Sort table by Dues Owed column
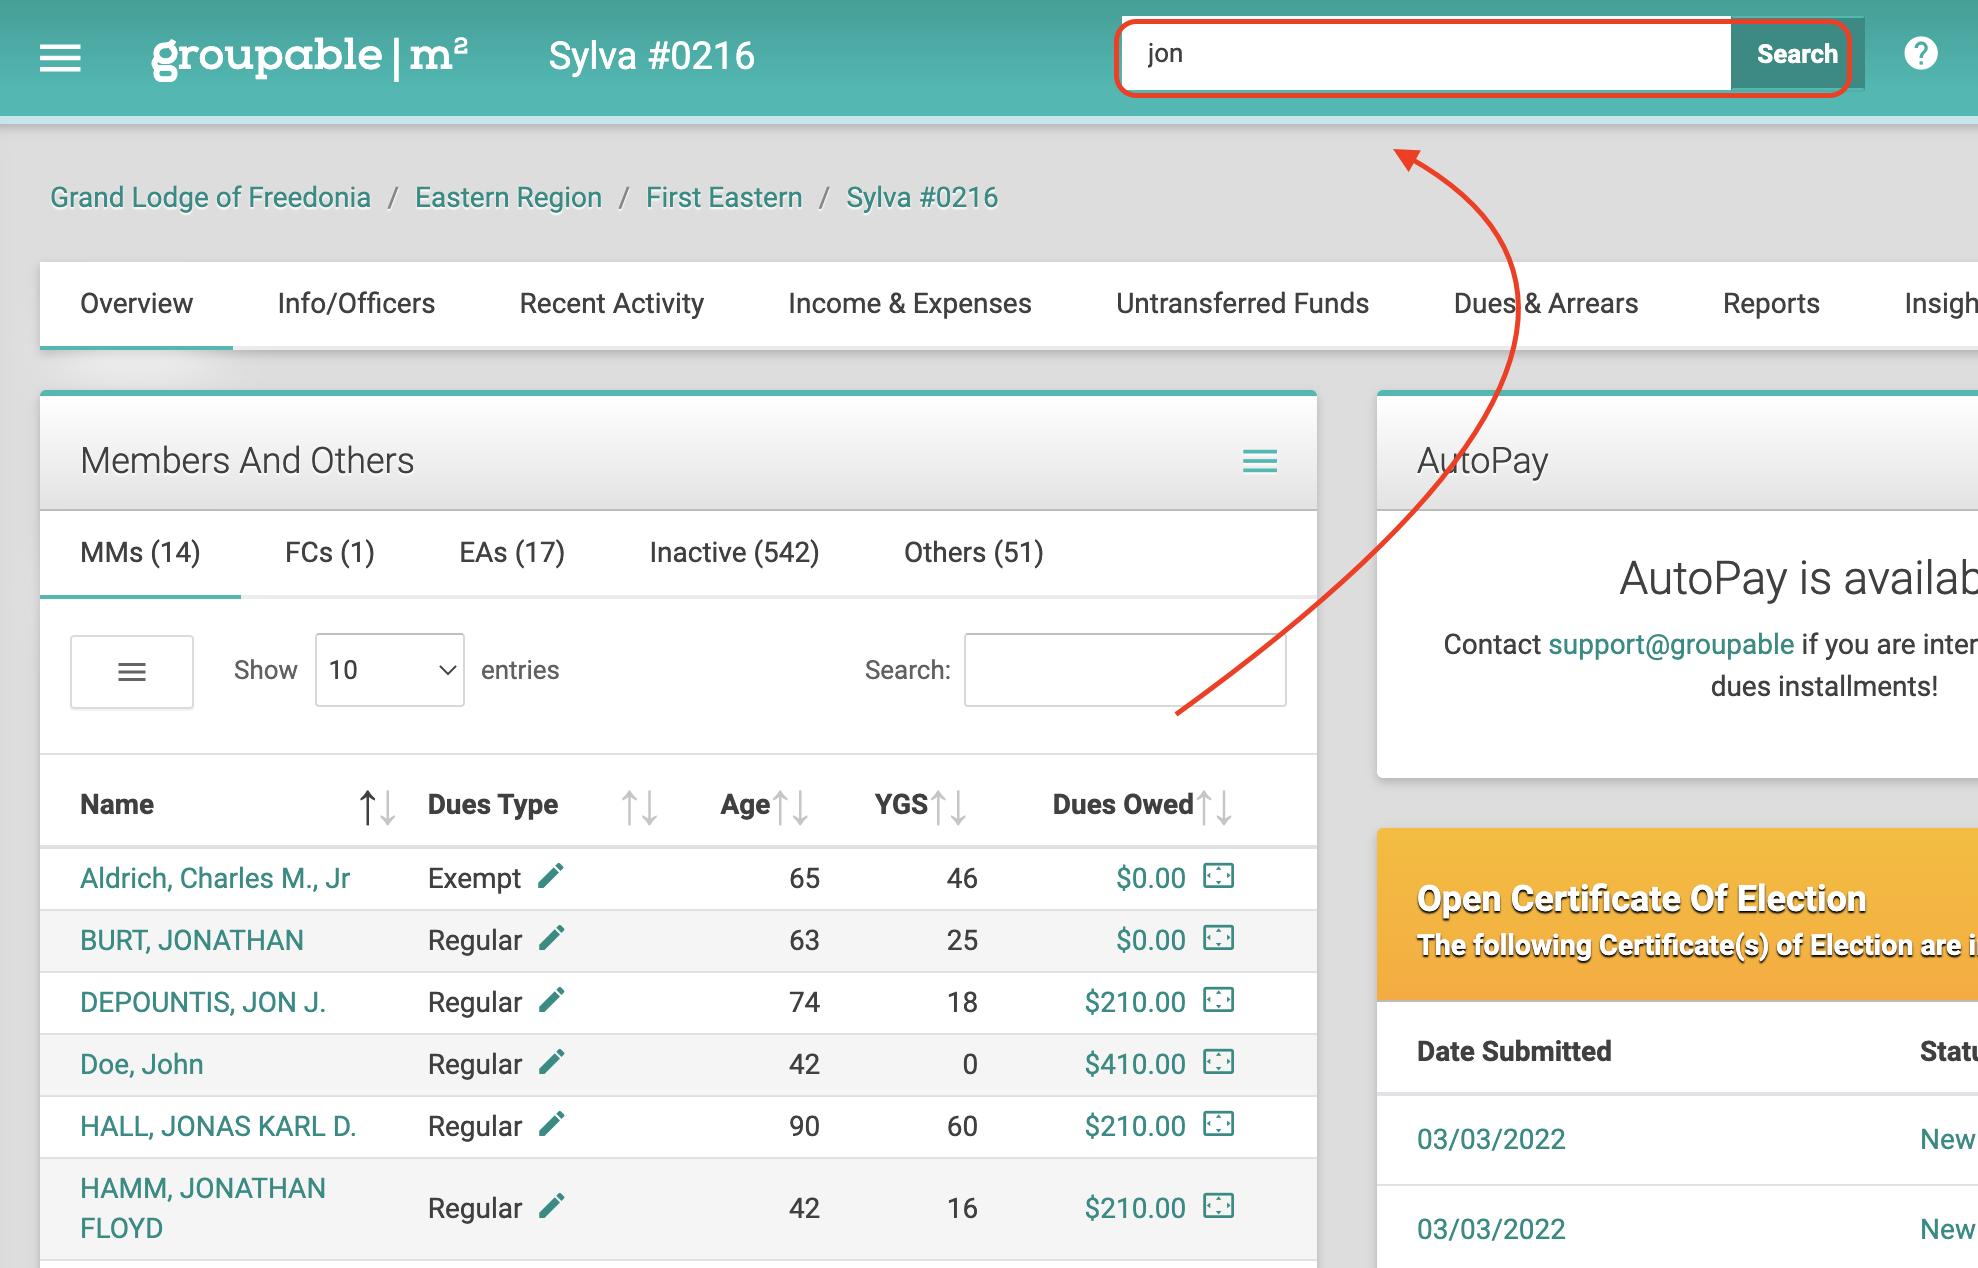Image resolution: width=1978 pixels, height=1268 pixels. (1214, 806)
